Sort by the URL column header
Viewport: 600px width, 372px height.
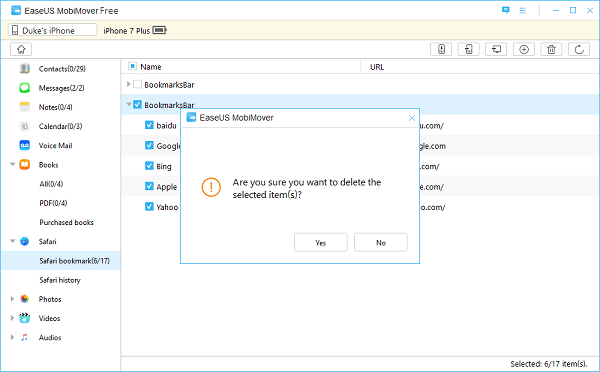[377, 67]
